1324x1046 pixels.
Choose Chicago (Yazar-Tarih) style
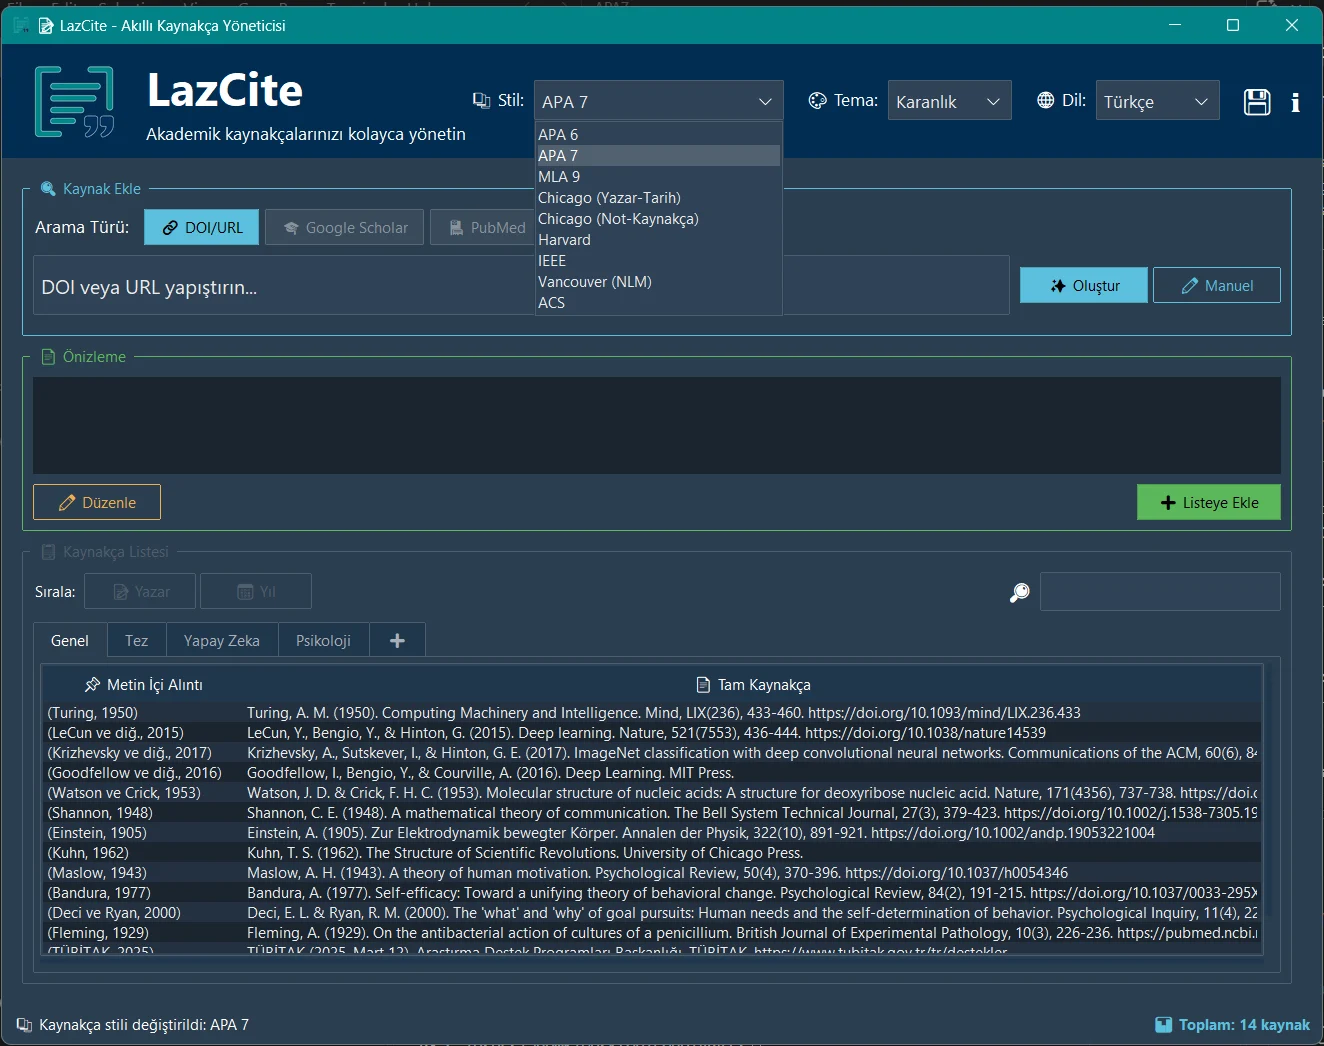(x=658, y=197)
